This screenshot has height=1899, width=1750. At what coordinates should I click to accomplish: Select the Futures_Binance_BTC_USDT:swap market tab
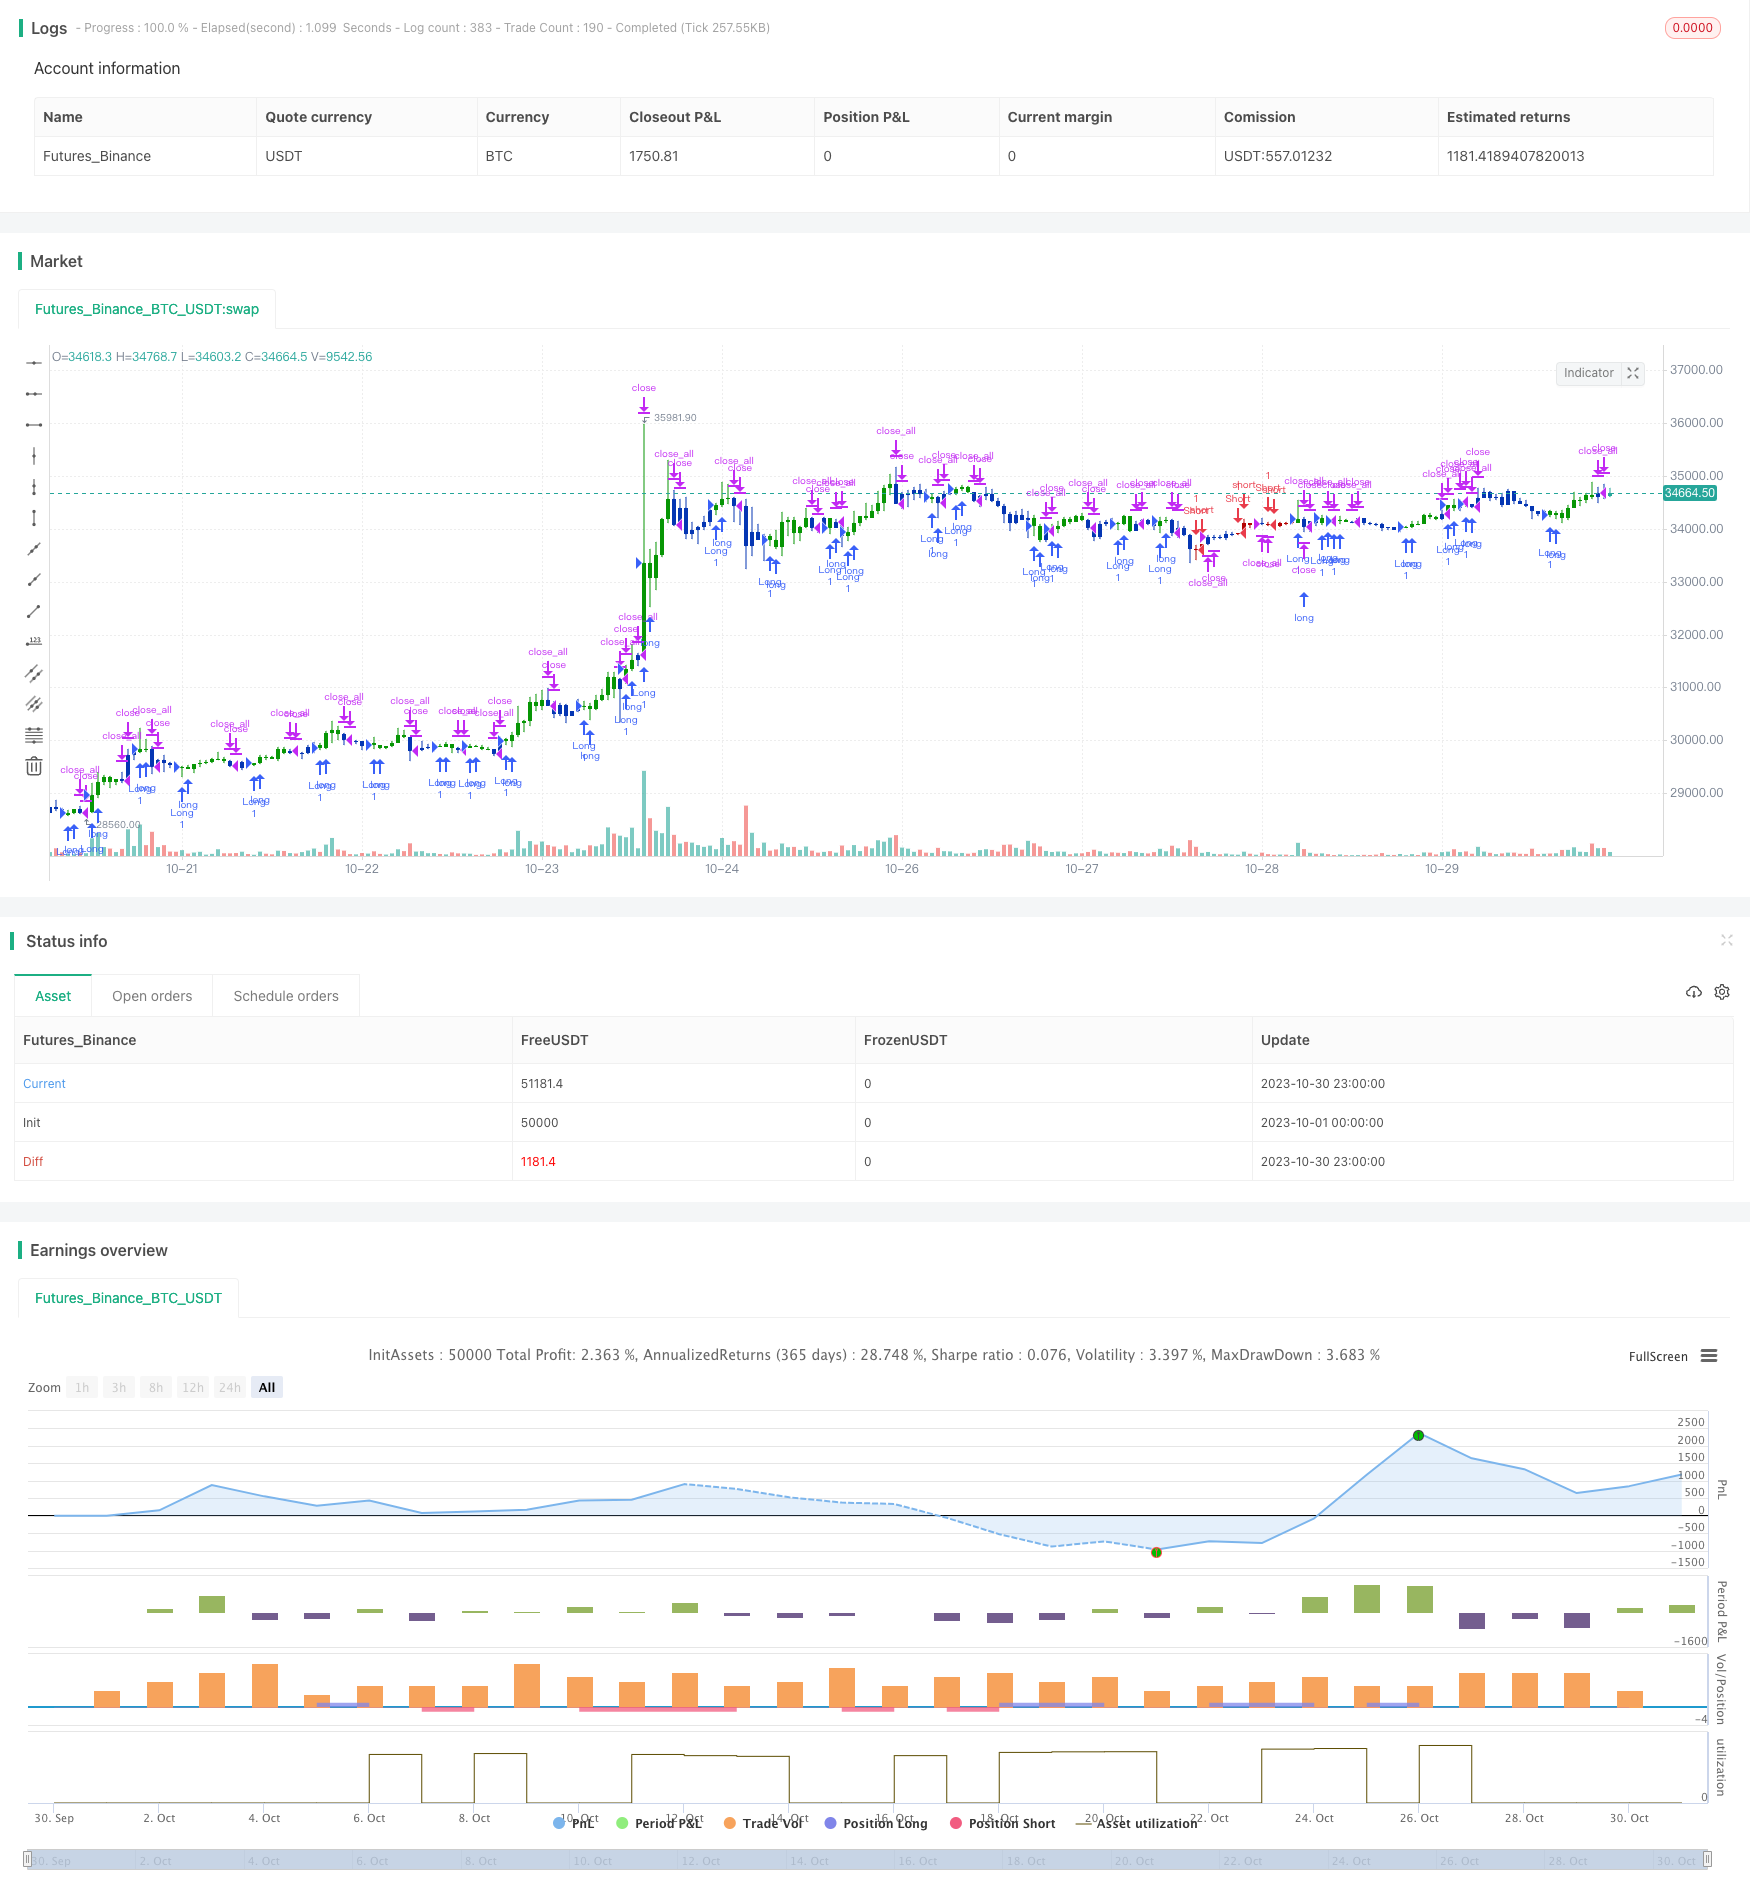tap(147, 309)
